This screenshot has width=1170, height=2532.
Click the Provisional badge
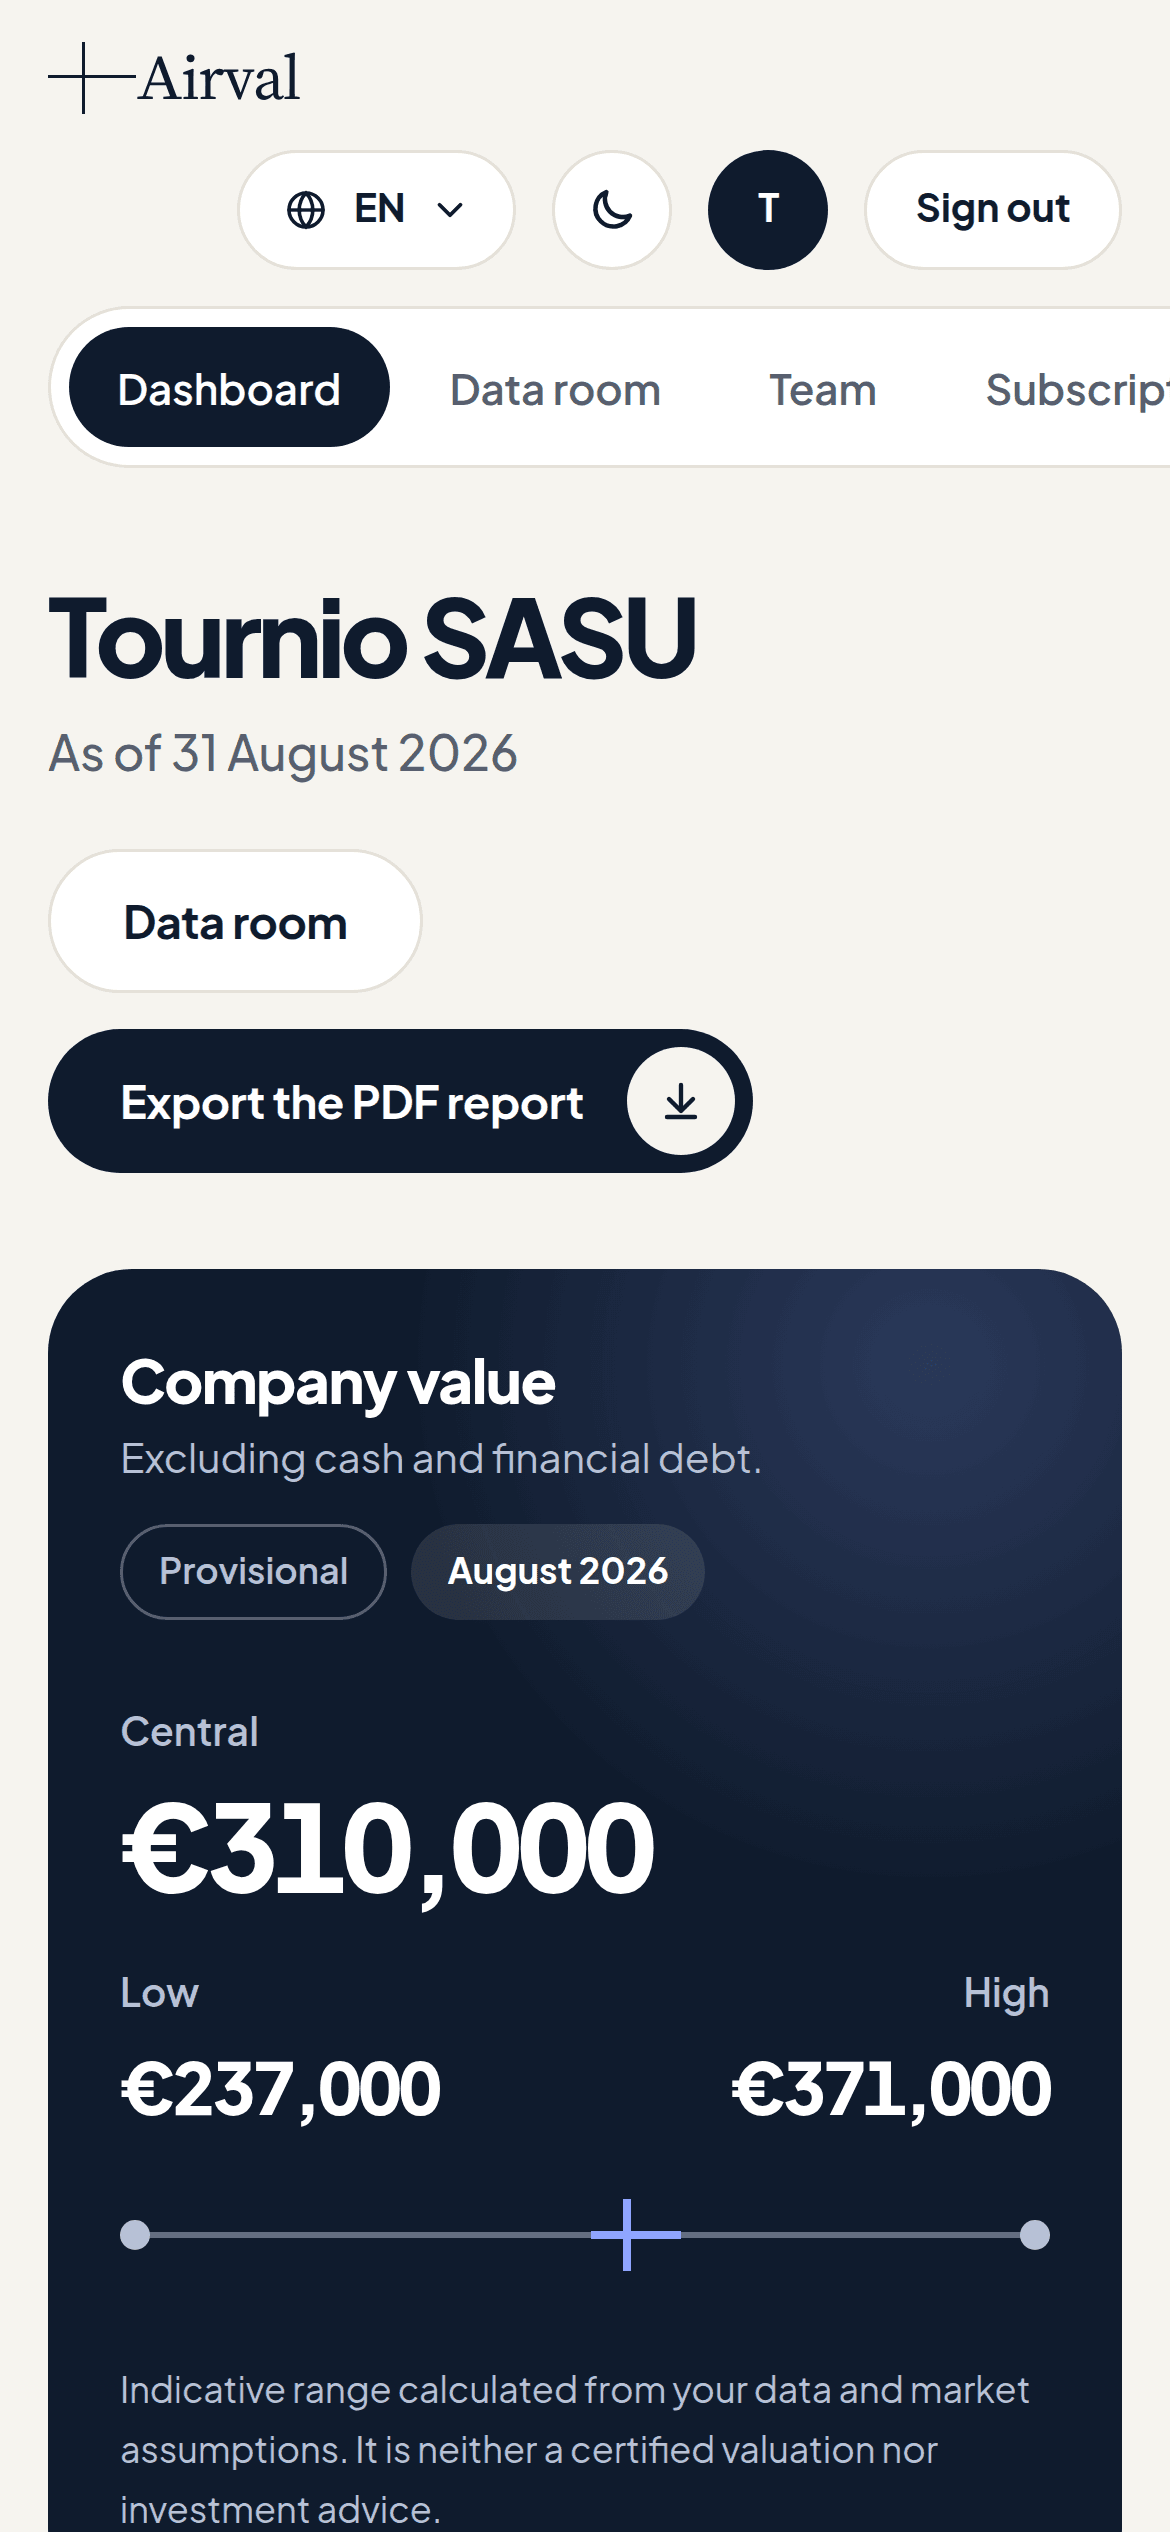coord(254,1571)
